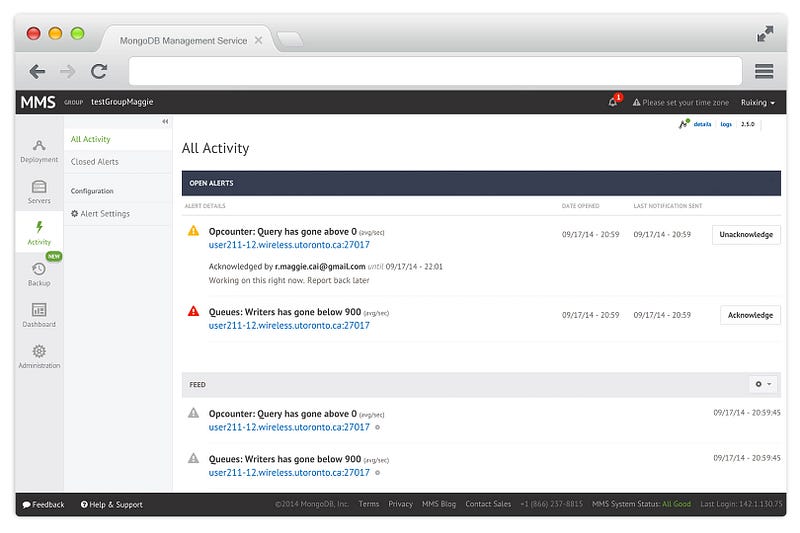Image resolution: width=800 pixels, height=533 pixels.
Task: Open the Dashboard section in sidebar
Action: tap(39, 315)
